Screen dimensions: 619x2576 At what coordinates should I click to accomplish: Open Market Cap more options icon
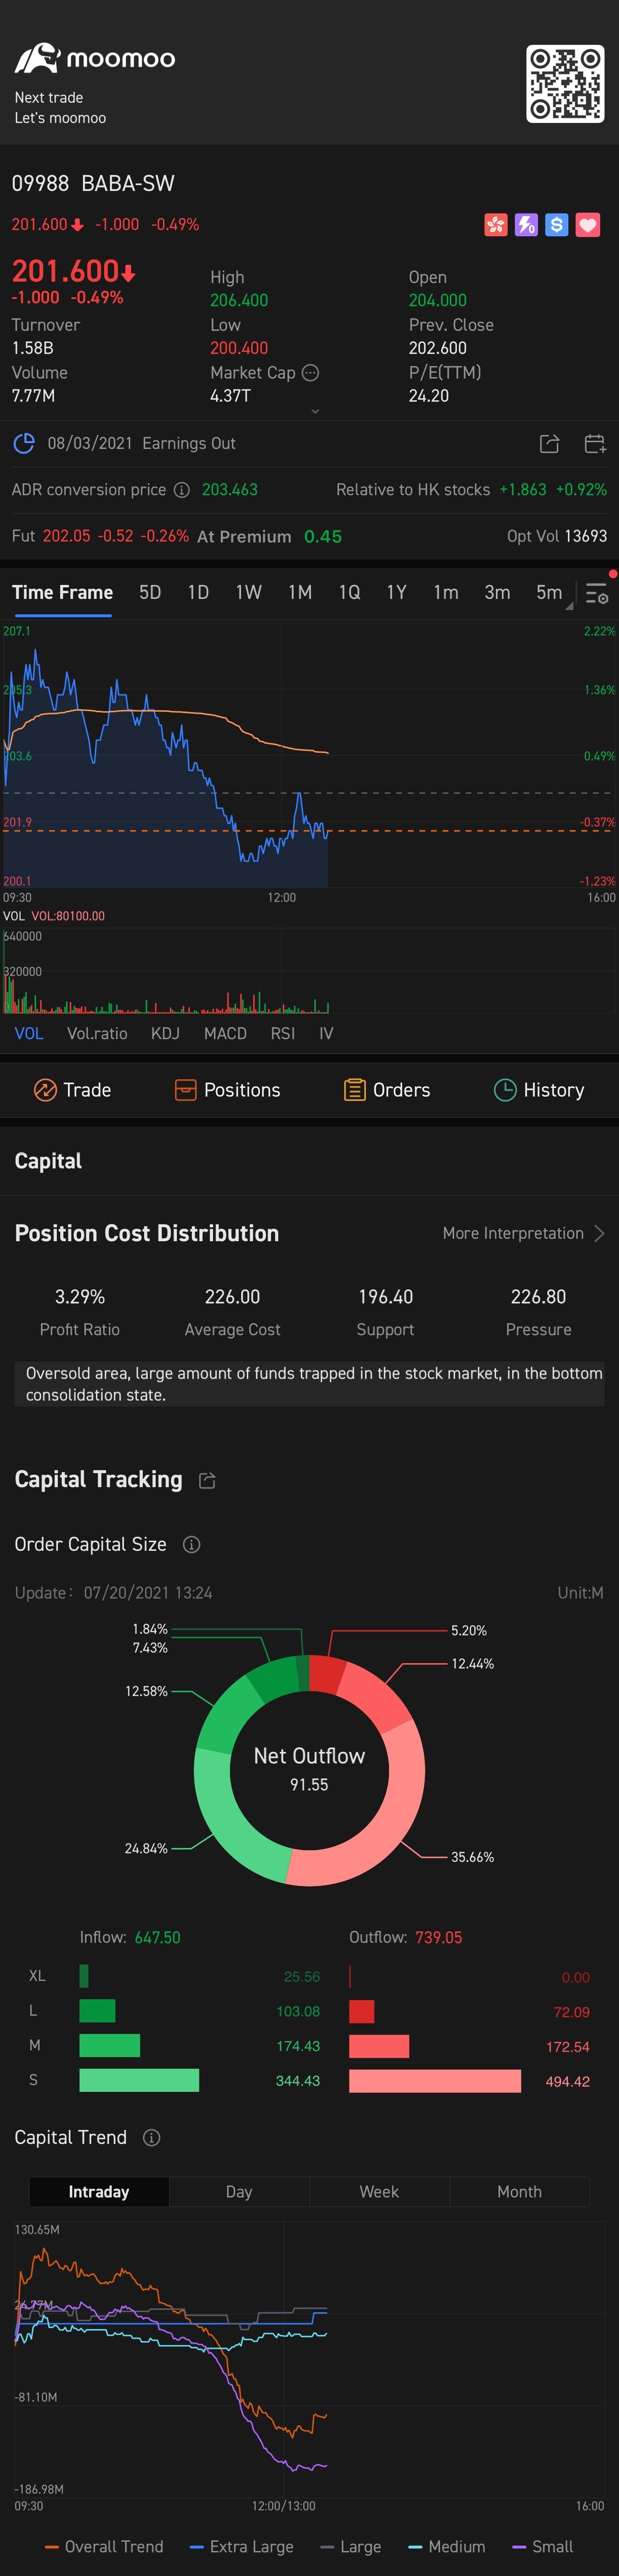pos(311,373)
